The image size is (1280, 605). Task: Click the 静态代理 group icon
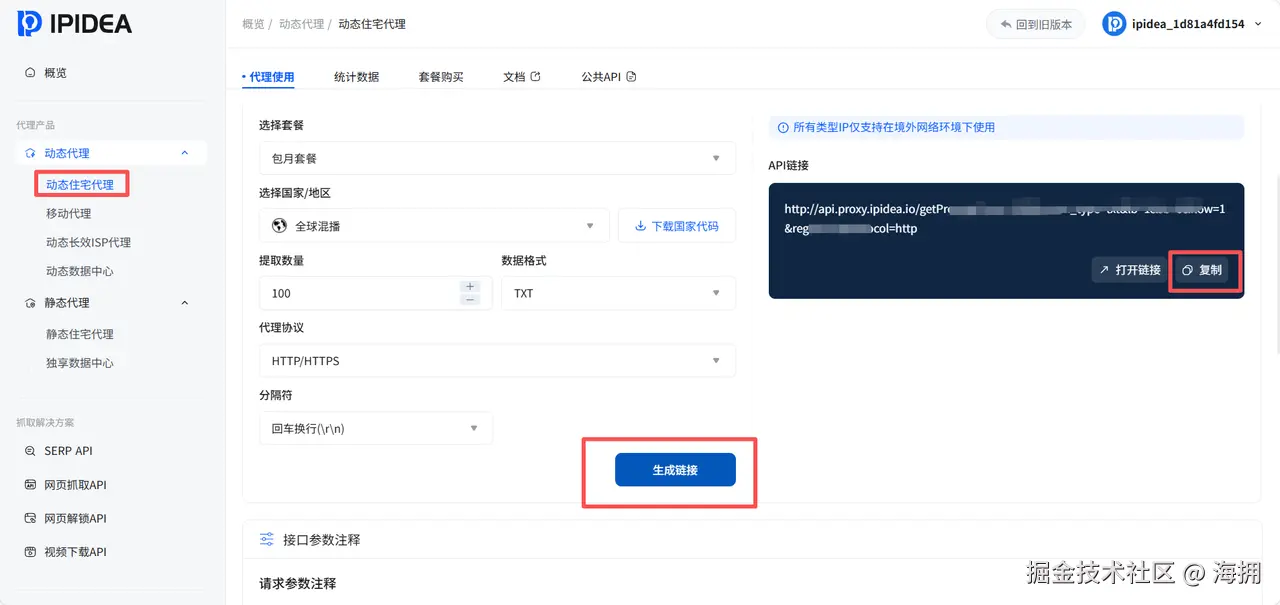[30, 302]
